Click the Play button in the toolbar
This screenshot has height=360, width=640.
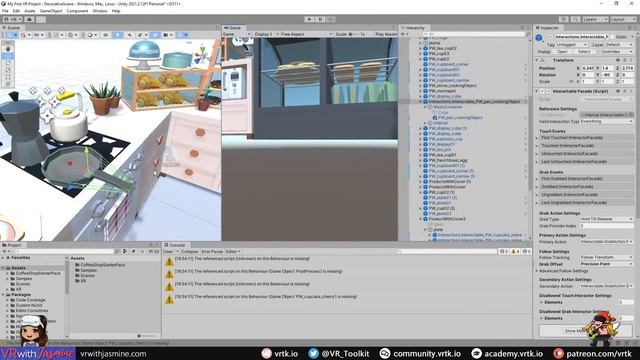[x=309, y=19]
